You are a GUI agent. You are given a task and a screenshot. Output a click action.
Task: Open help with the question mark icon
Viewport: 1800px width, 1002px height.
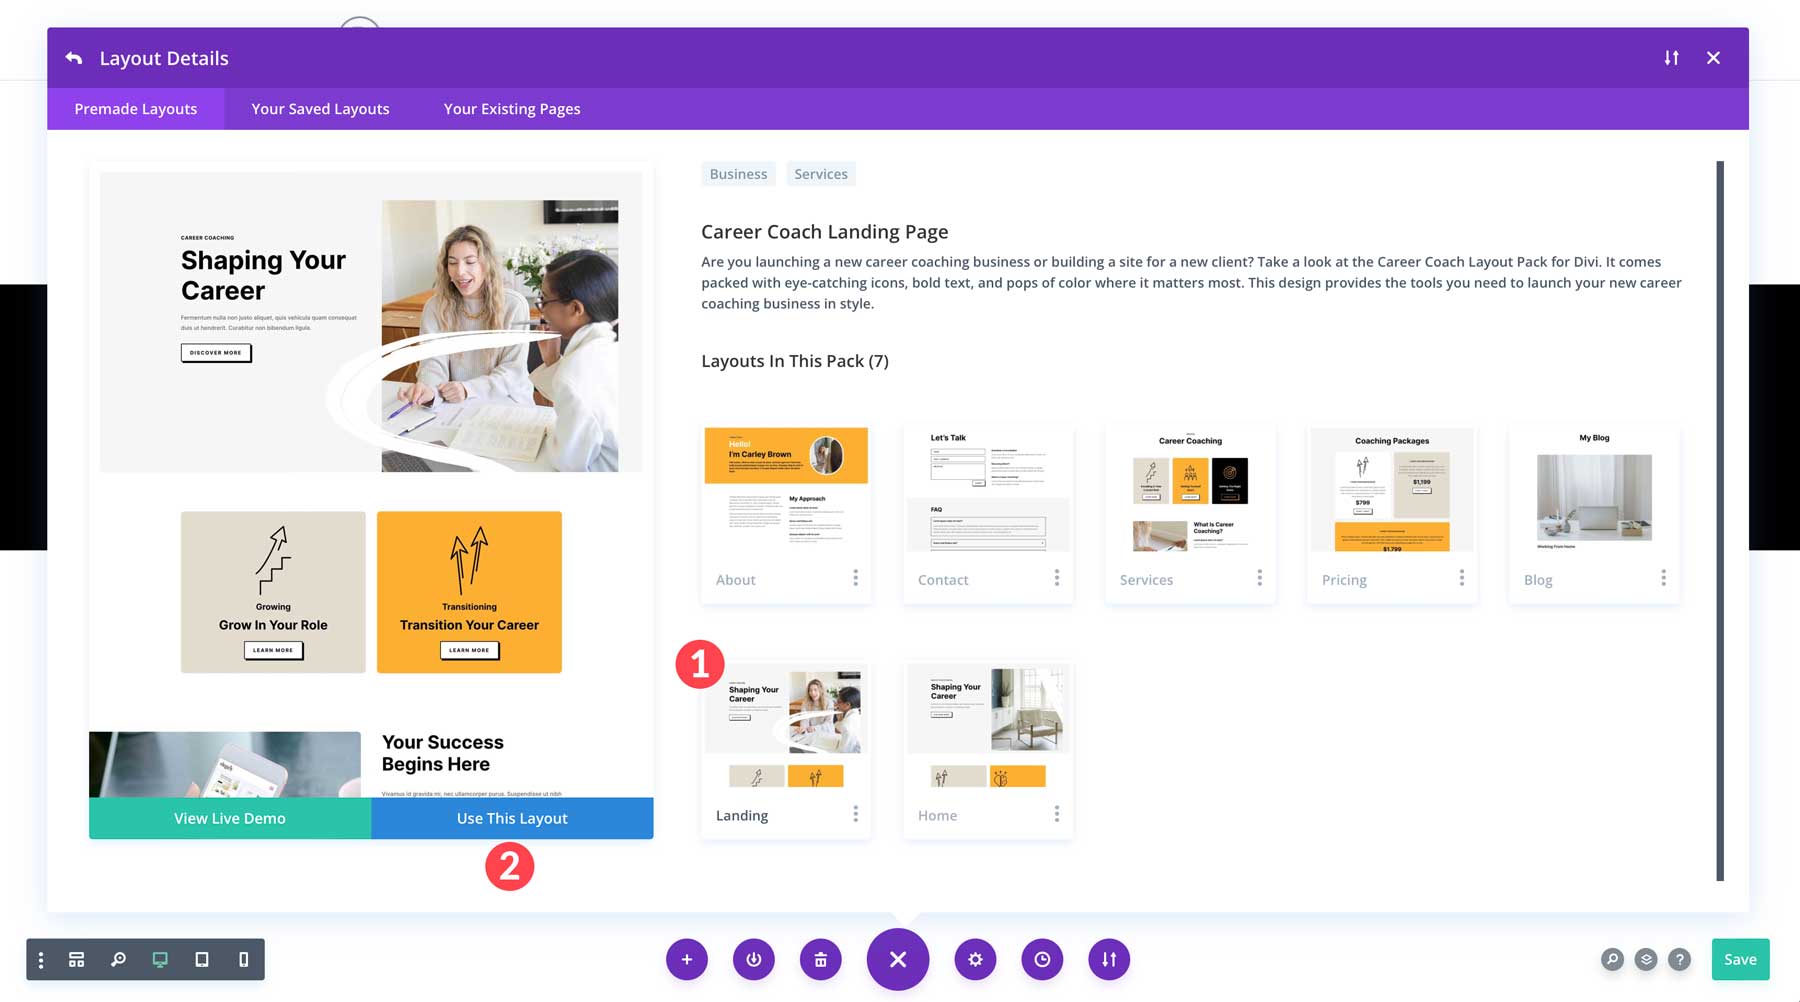coord(1679,959)
